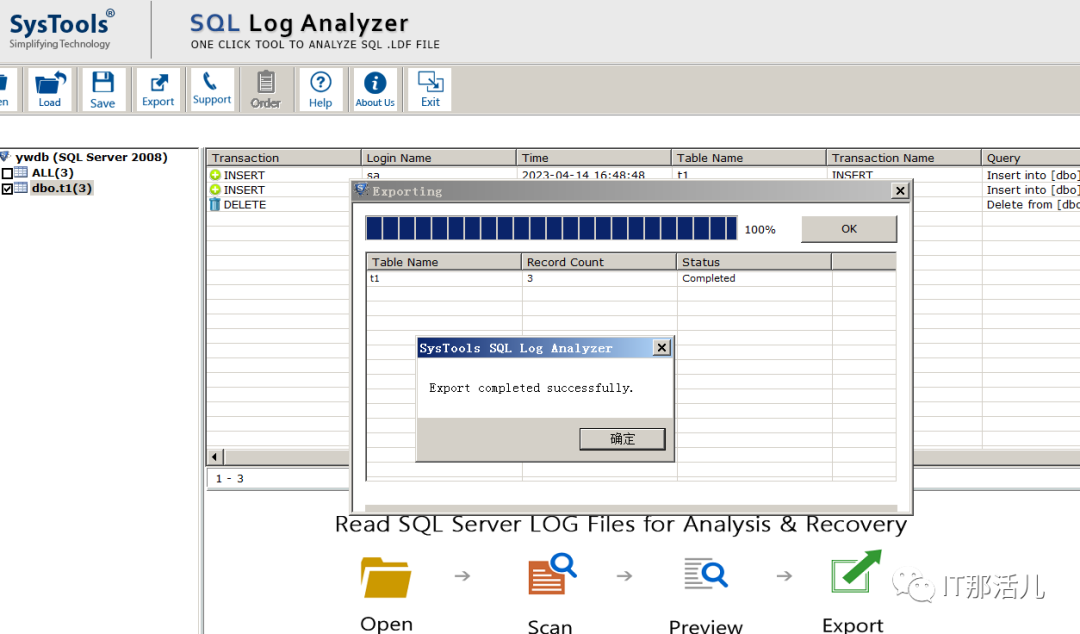Click the Record Count header in Exporting dialog
This screenshot has width=1080, height=634.
coord(599,262)
